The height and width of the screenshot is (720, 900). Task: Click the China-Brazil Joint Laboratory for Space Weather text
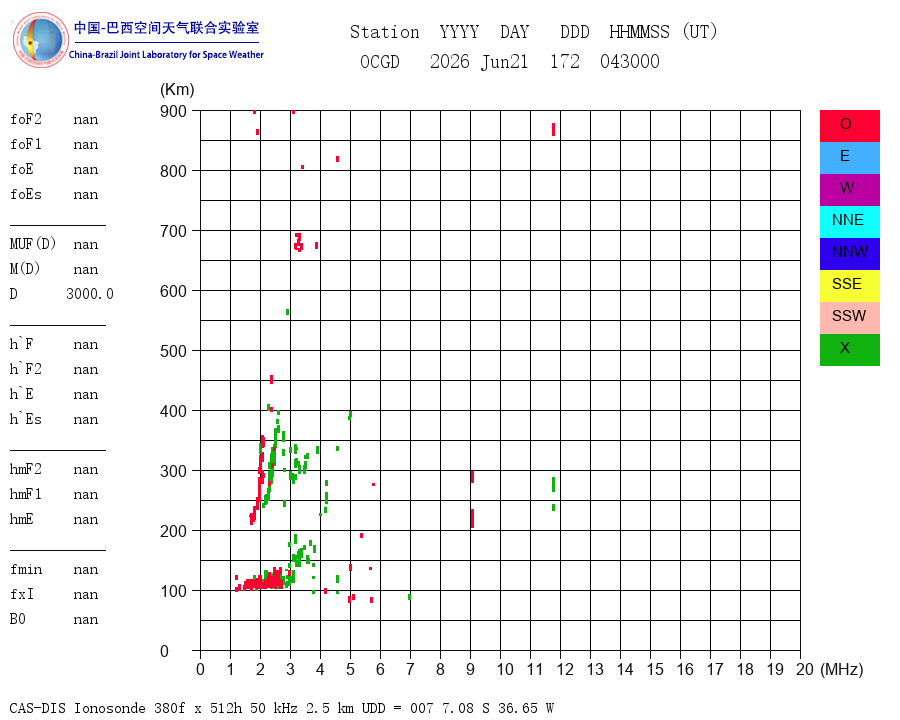pos(166,55)
